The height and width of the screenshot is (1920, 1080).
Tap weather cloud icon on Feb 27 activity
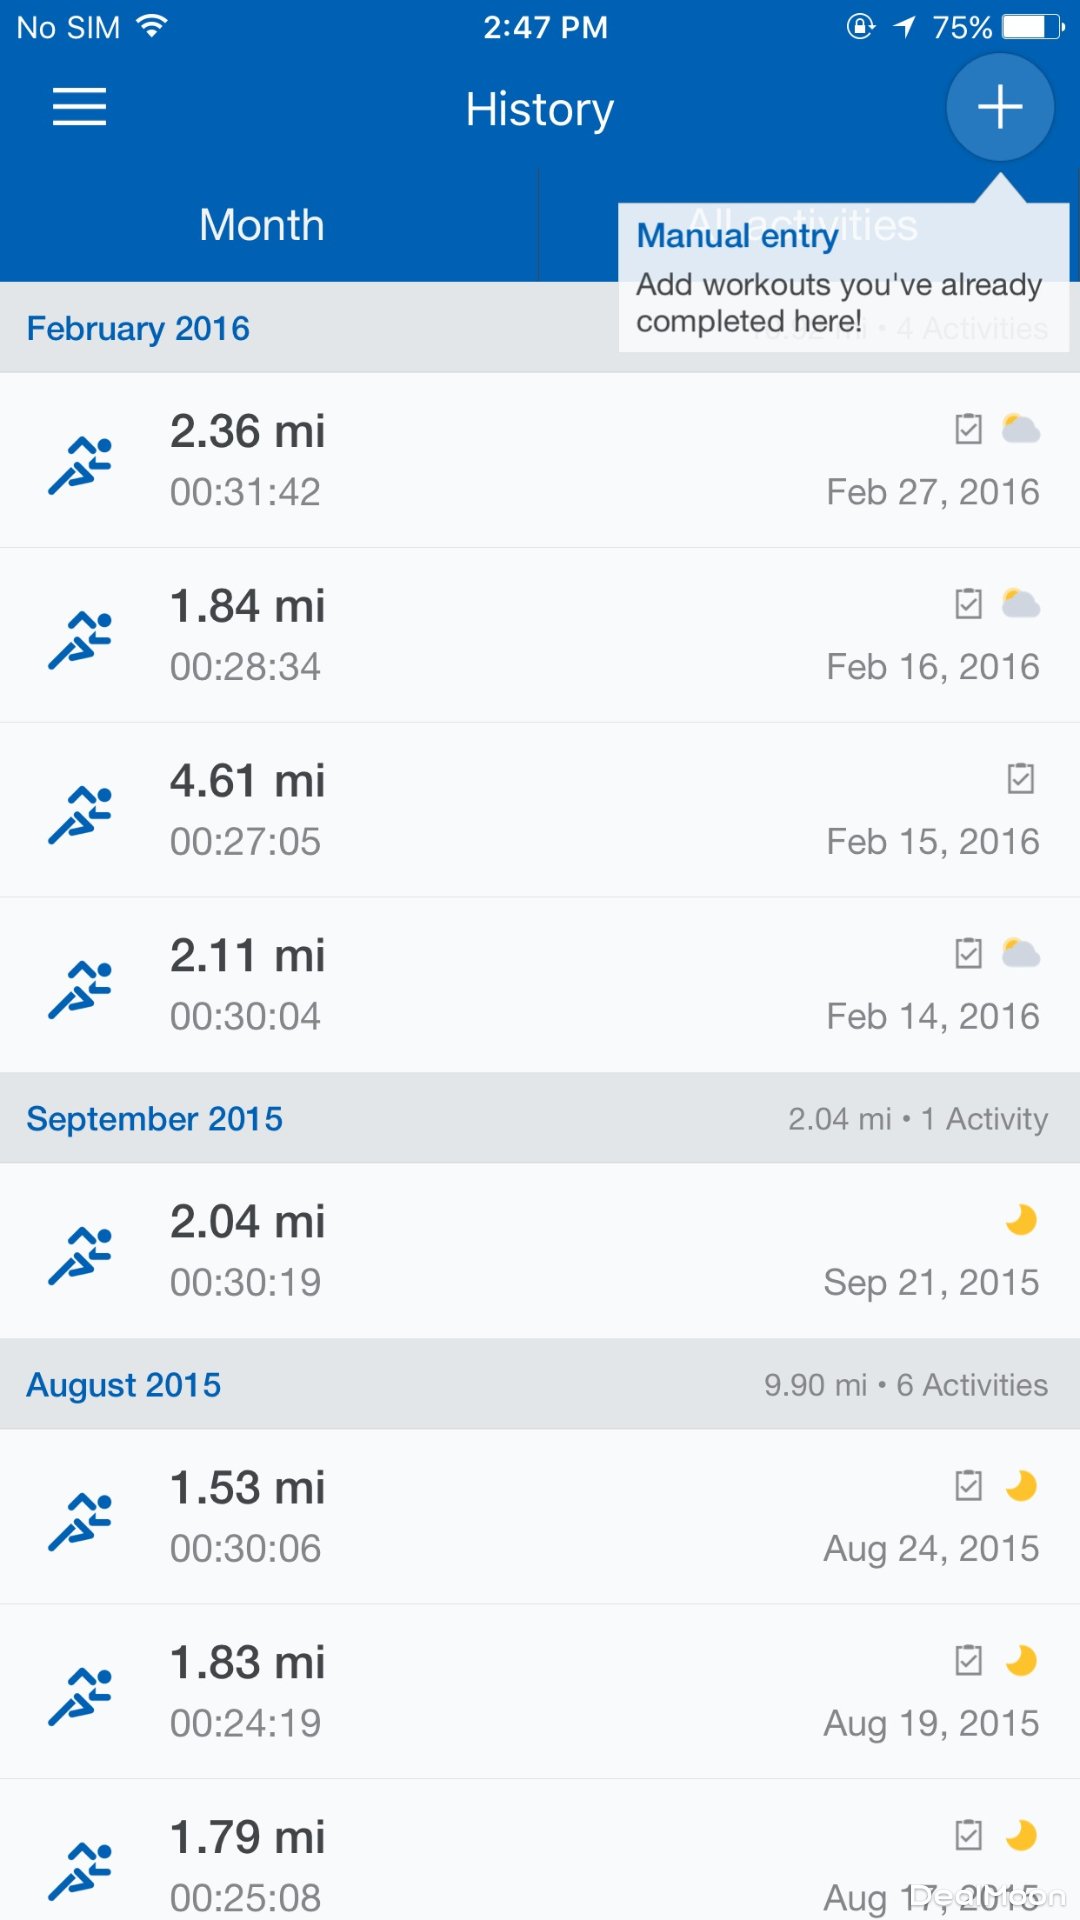coord(1021,430)
